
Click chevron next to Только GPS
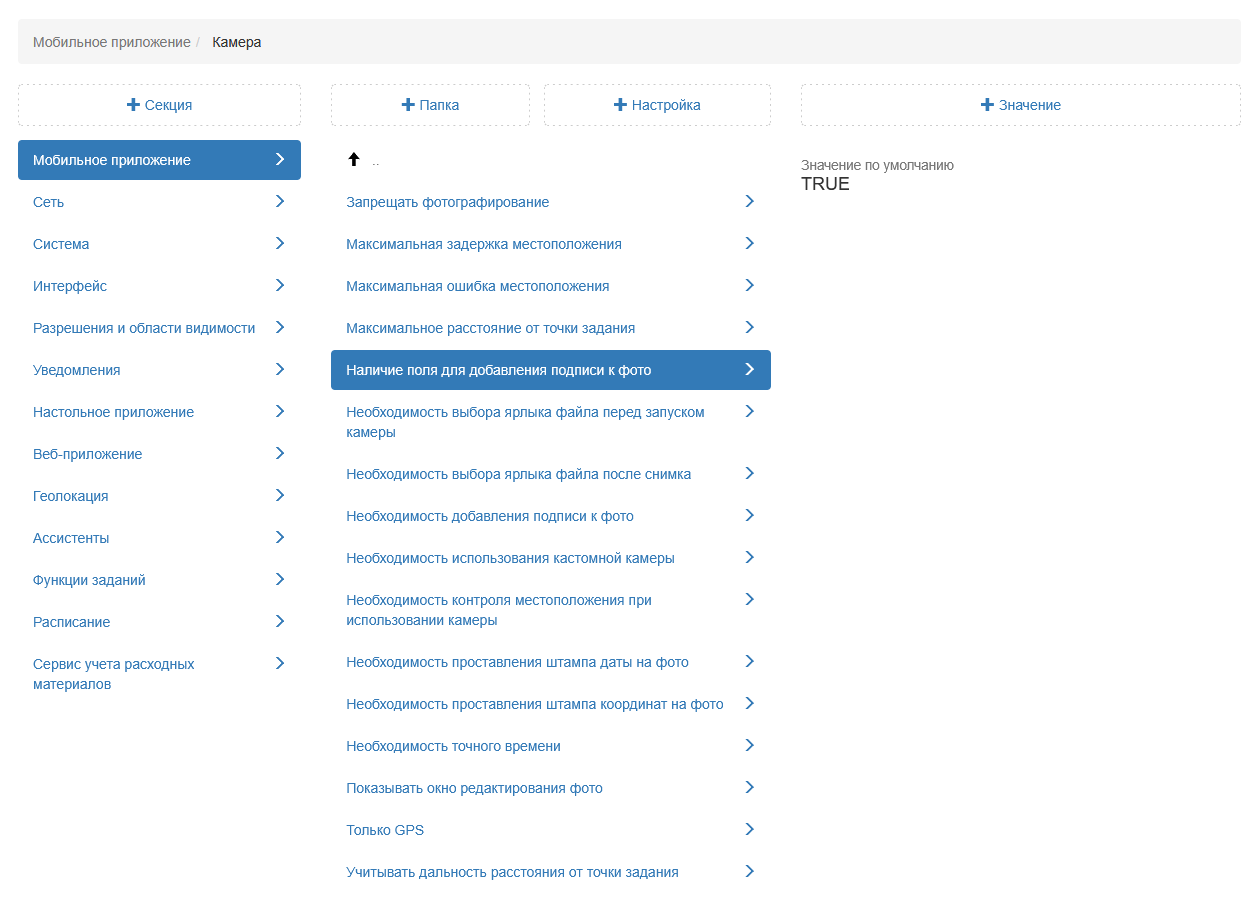pyautogui.click(x=750, y=829)
